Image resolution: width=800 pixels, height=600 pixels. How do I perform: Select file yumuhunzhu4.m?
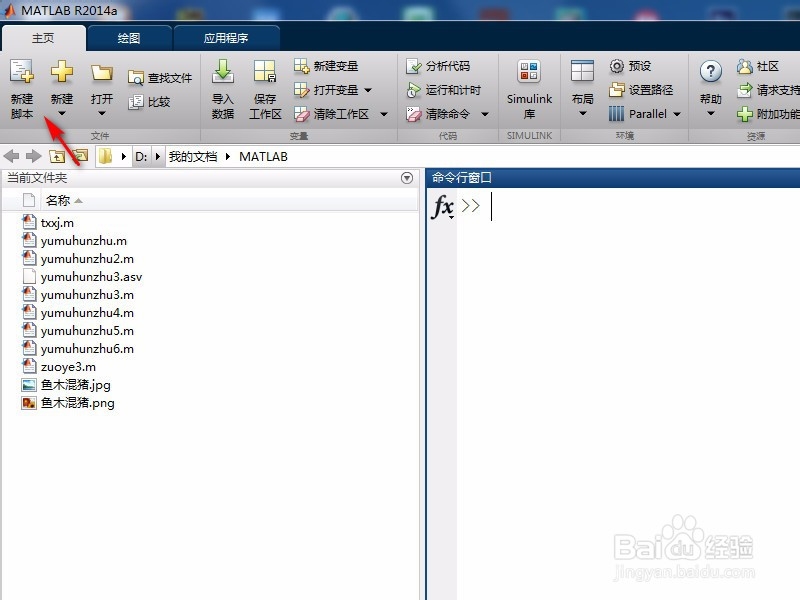[87, 313]
